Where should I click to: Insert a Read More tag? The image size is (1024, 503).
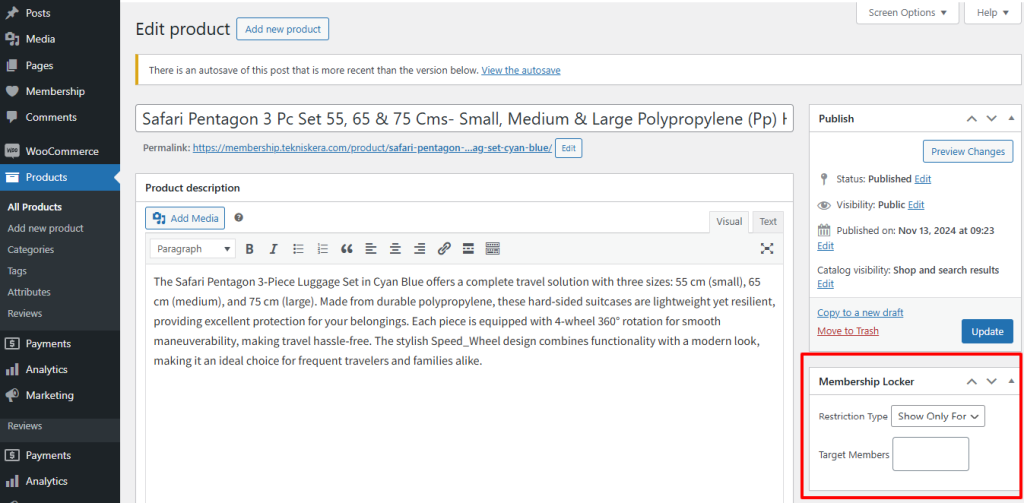[468, 248]
